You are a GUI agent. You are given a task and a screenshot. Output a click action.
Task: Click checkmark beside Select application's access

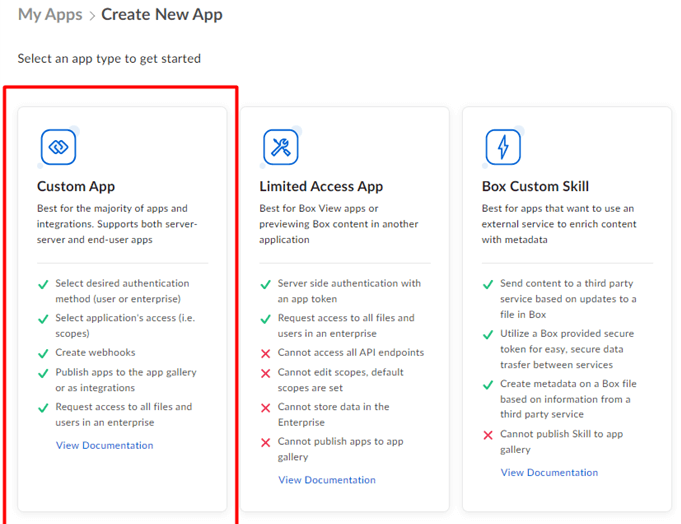coord(43,320)
